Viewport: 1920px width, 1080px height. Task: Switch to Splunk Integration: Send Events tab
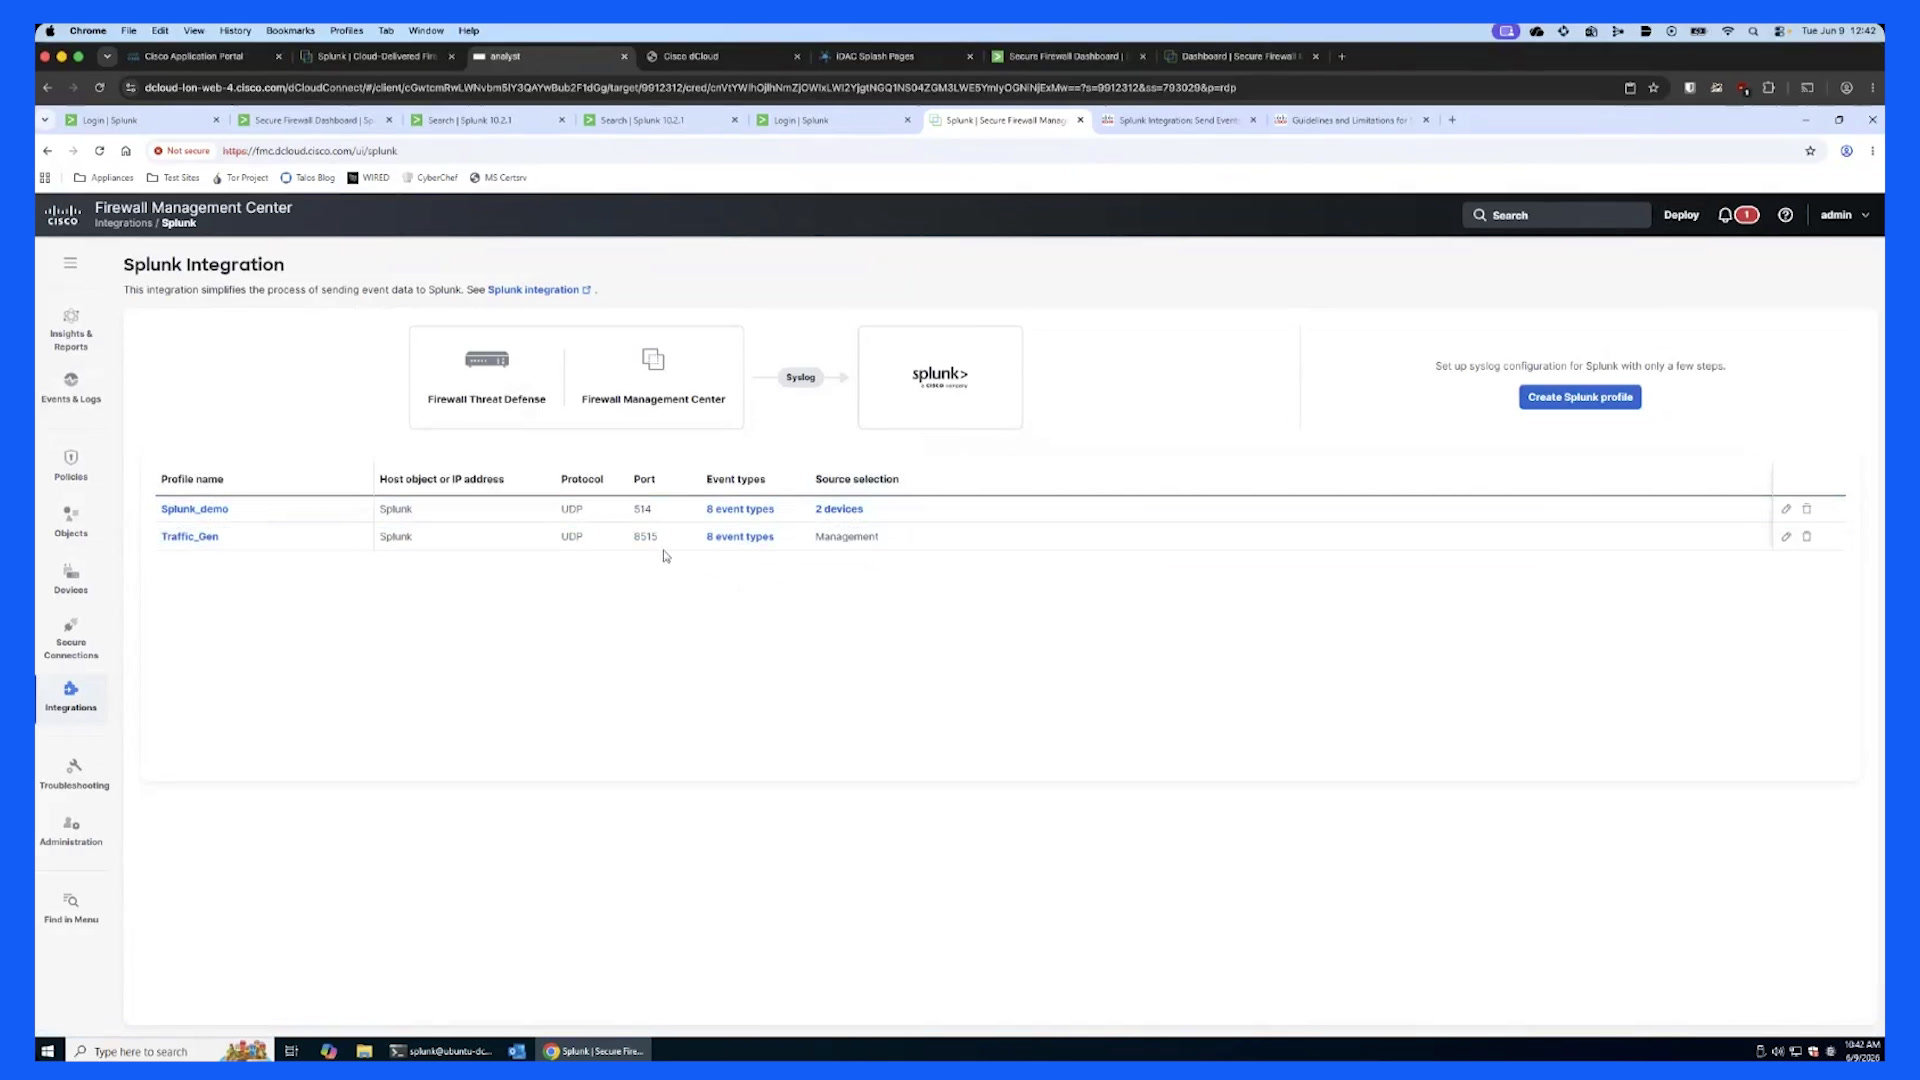(1180, 120)
